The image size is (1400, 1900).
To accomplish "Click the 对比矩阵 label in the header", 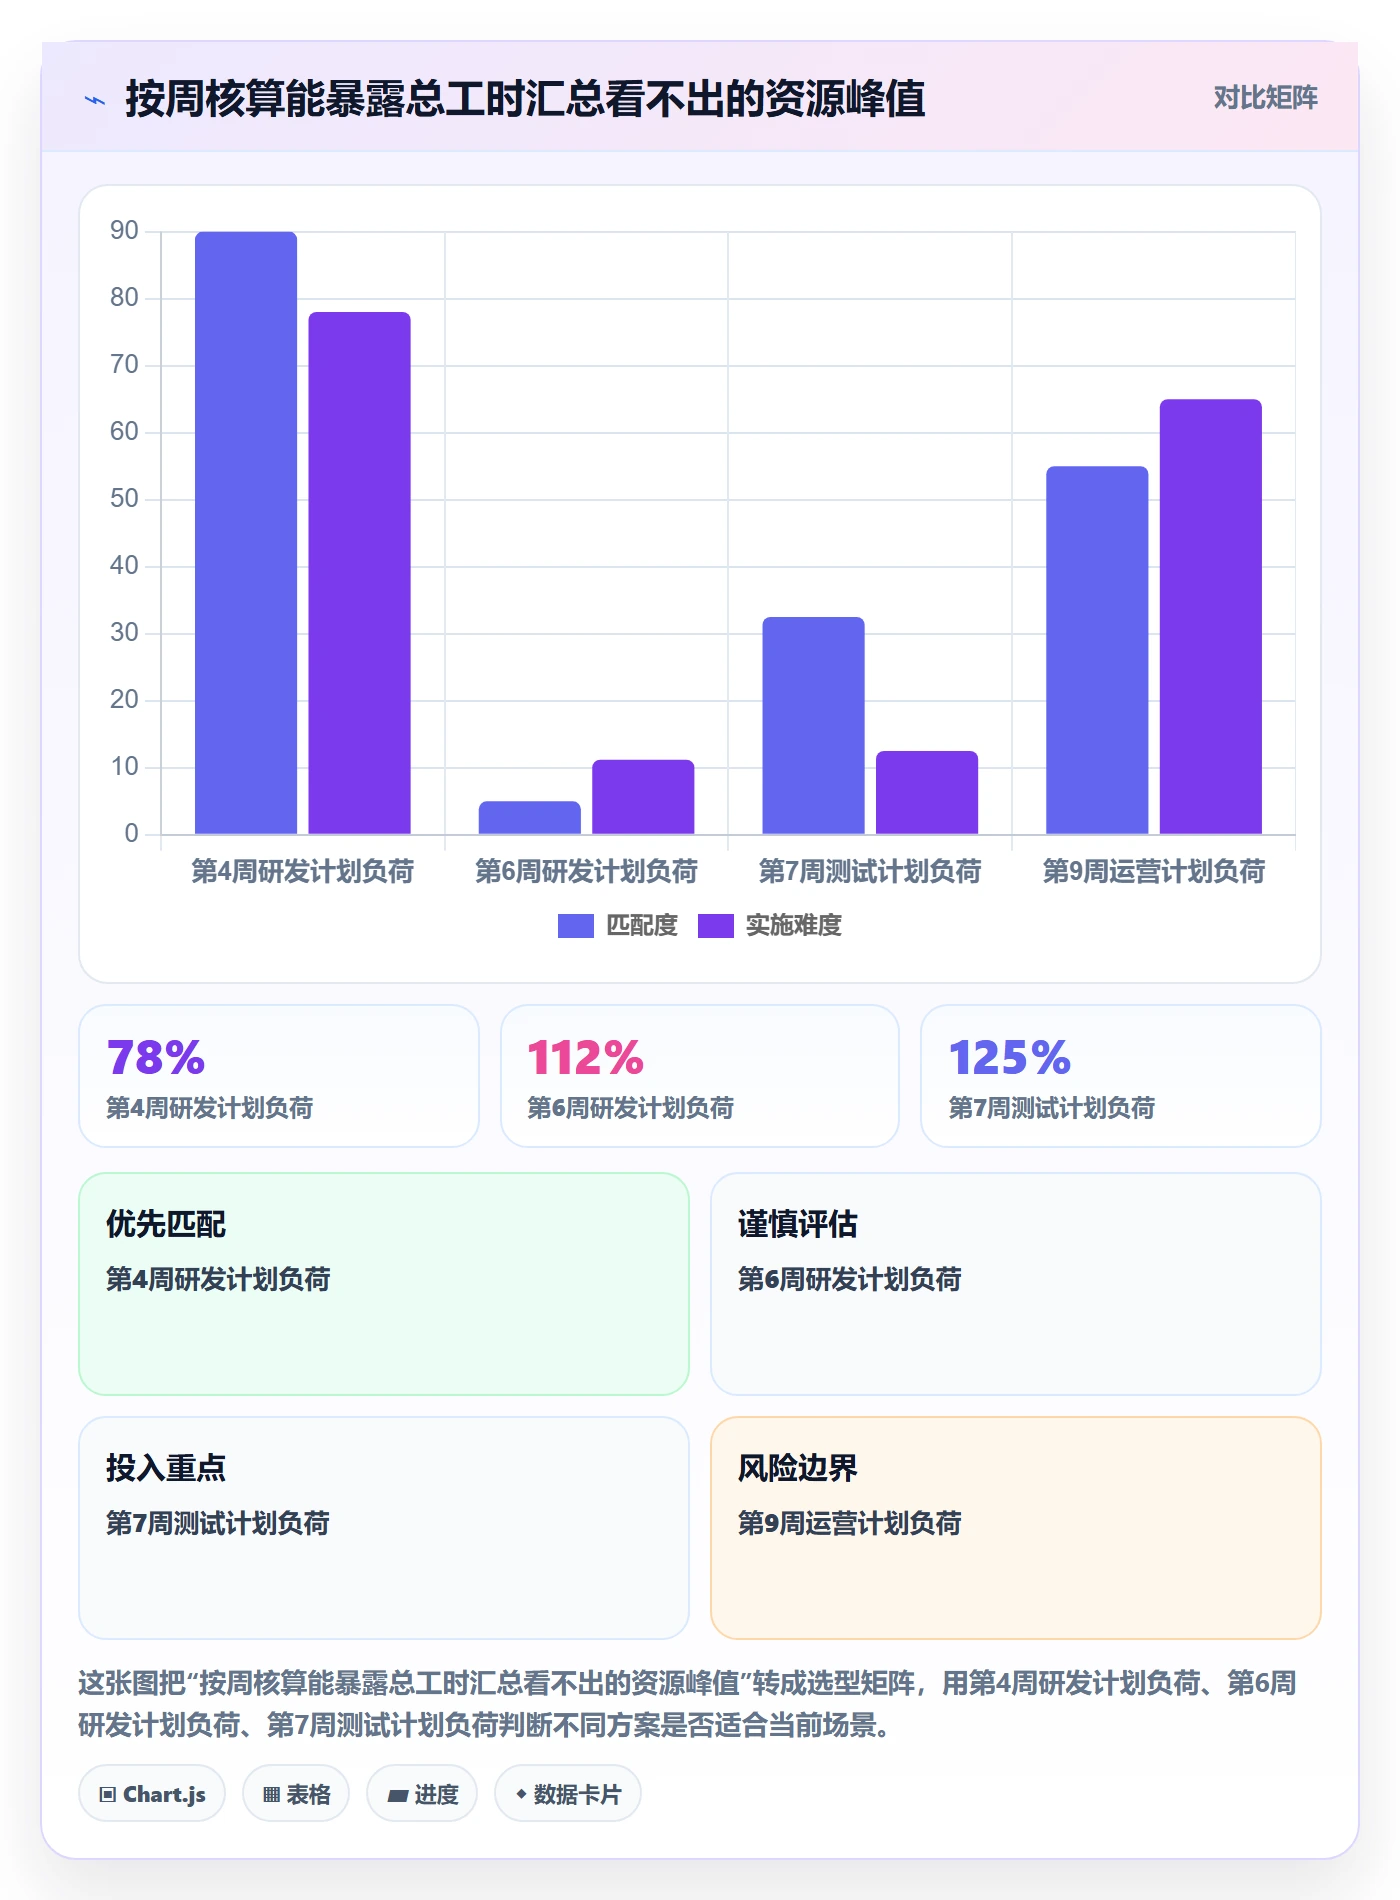I will (x=1265, y=98).
